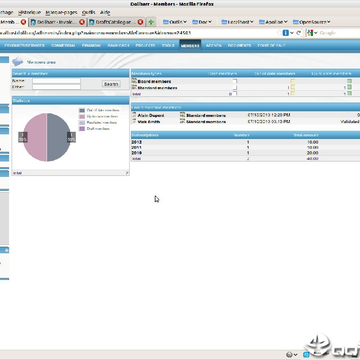Click type icon in Alain Dupont row

(182, 115)
